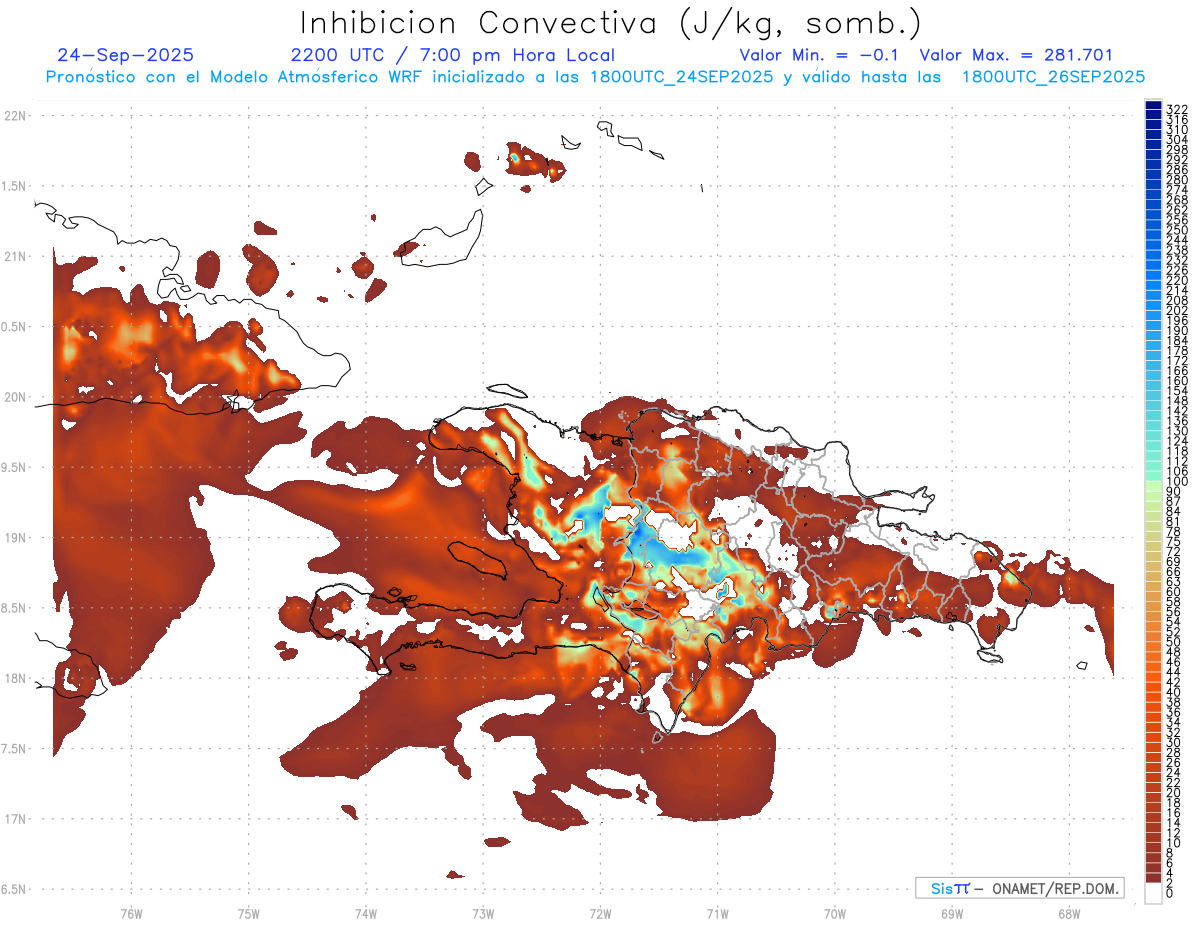Click the '17N' latitude label

pyautogui.click(x=14, y=819)
